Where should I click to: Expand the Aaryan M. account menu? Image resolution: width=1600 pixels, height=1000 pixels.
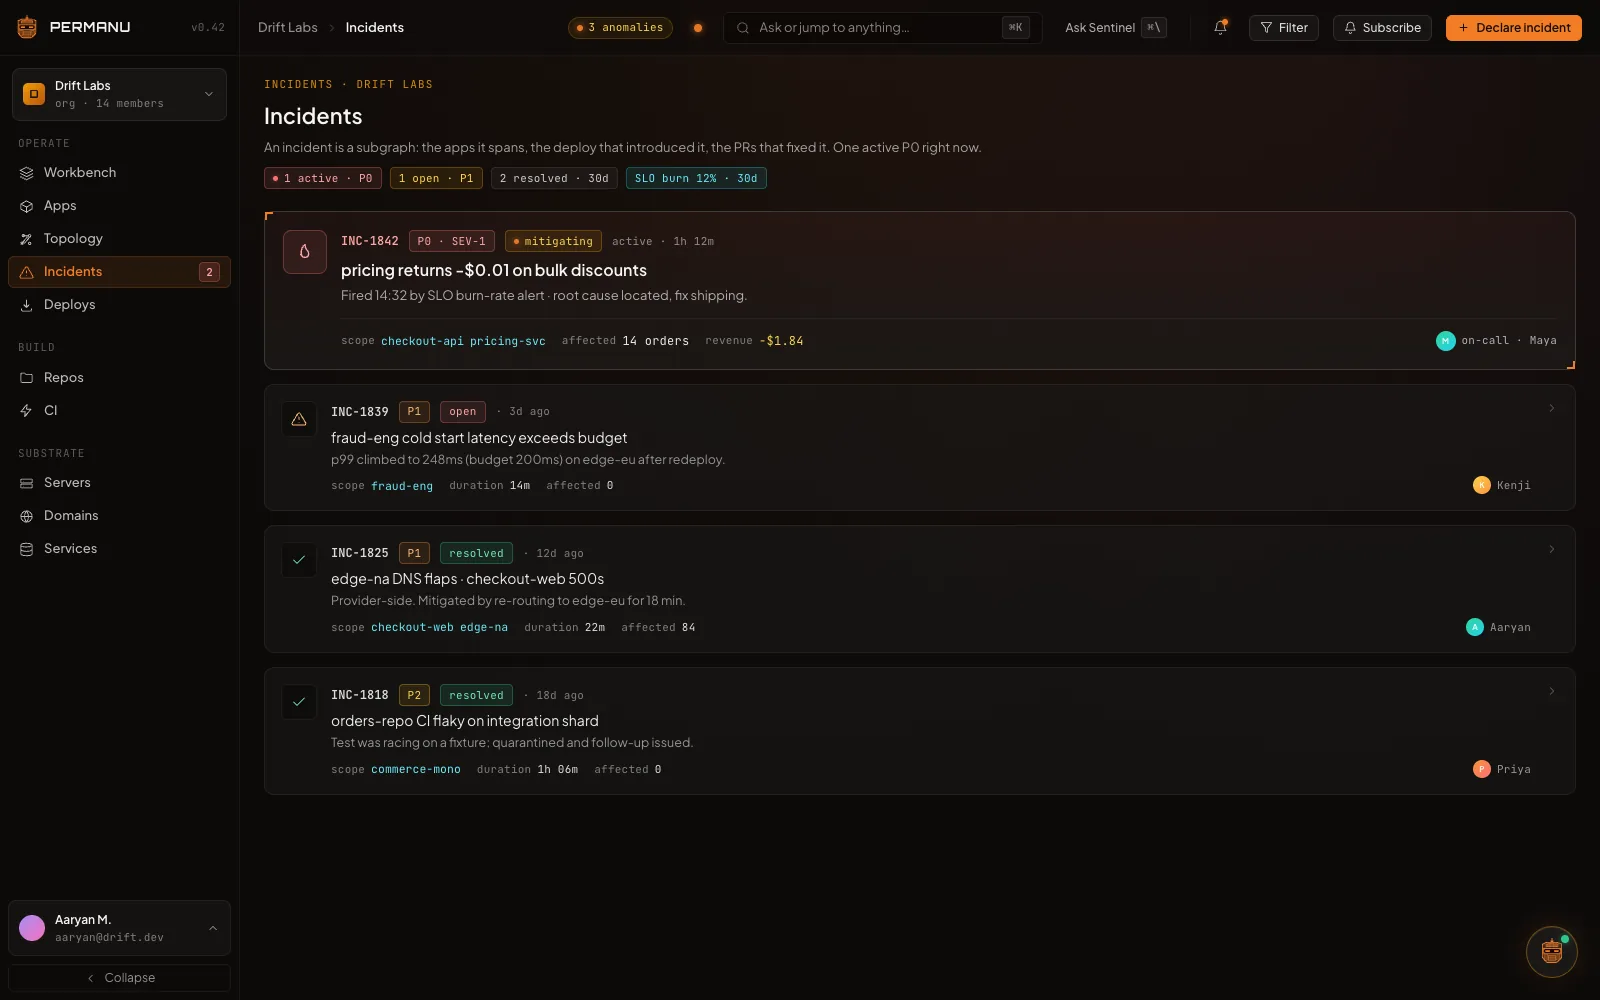point(119,928)
